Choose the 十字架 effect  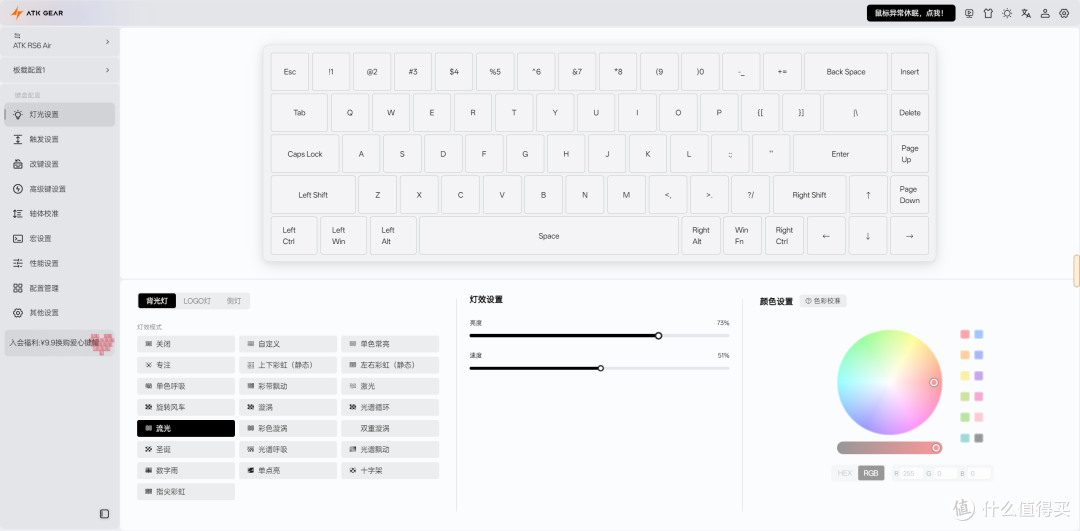390,471
